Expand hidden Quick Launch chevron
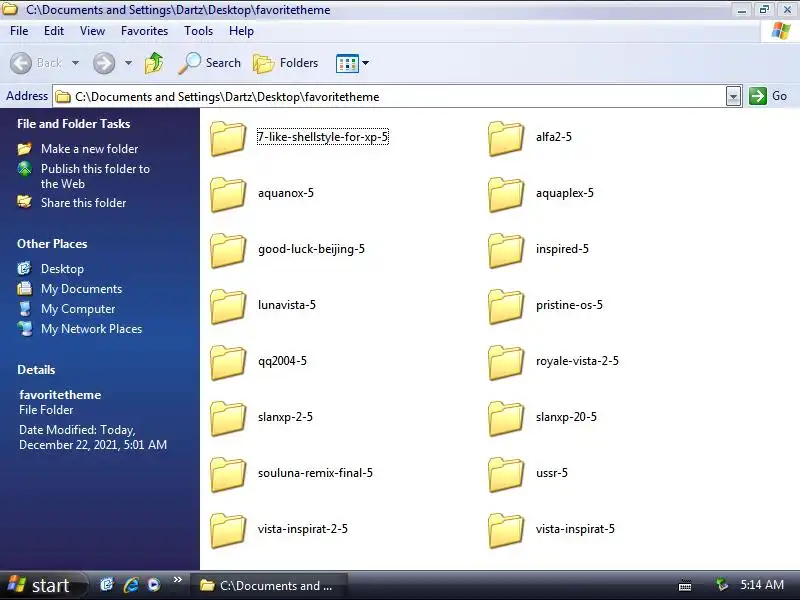 coord(178,579)
